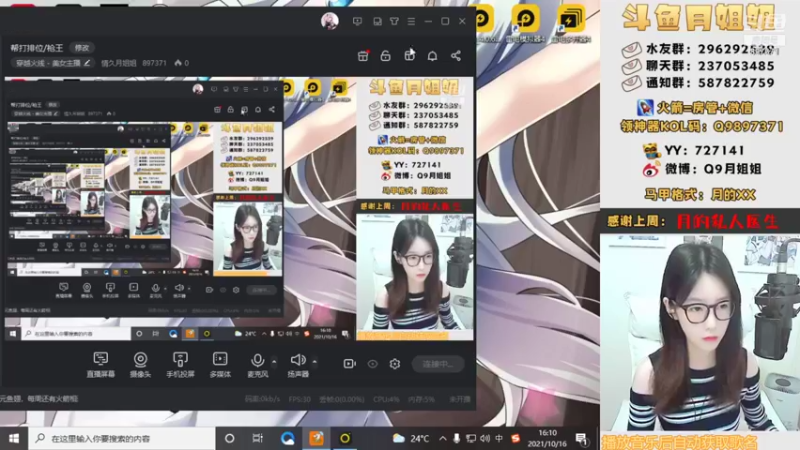Toggle the 扬声器 speaker
The width and height of the screenshot is (800, 450).
click(x=298, y=365)
